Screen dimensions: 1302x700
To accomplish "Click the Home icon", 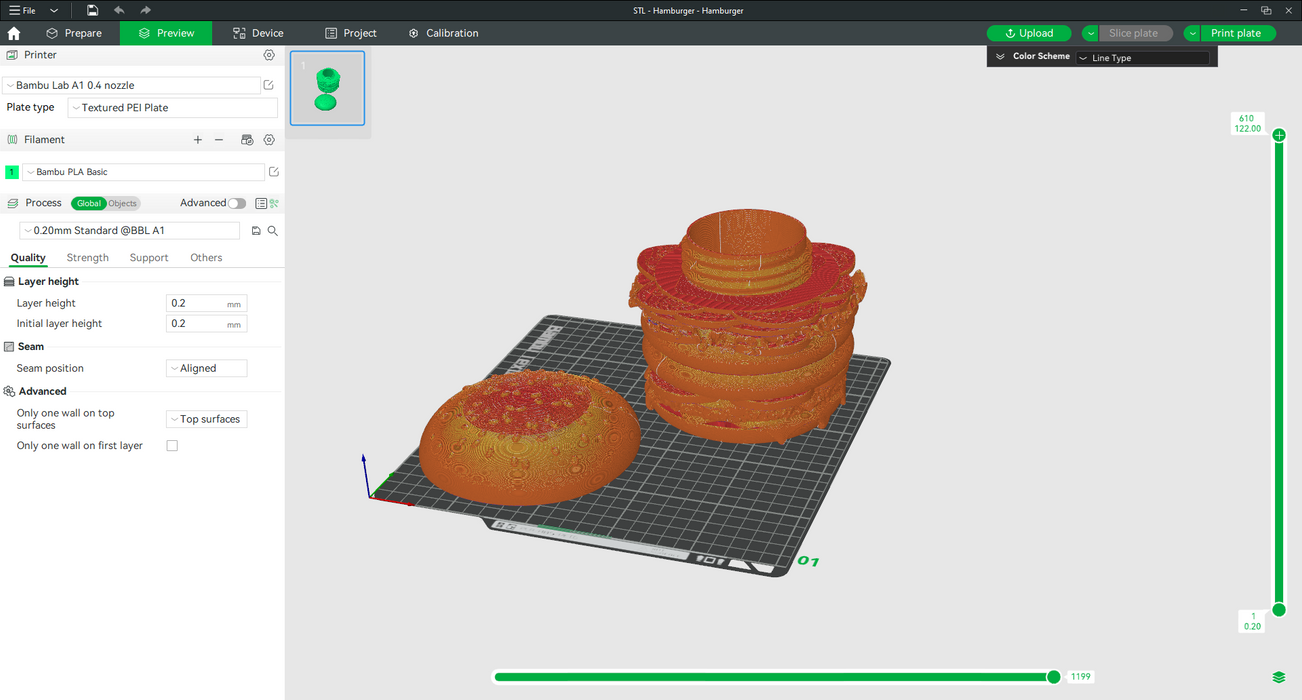I will 14,33.
